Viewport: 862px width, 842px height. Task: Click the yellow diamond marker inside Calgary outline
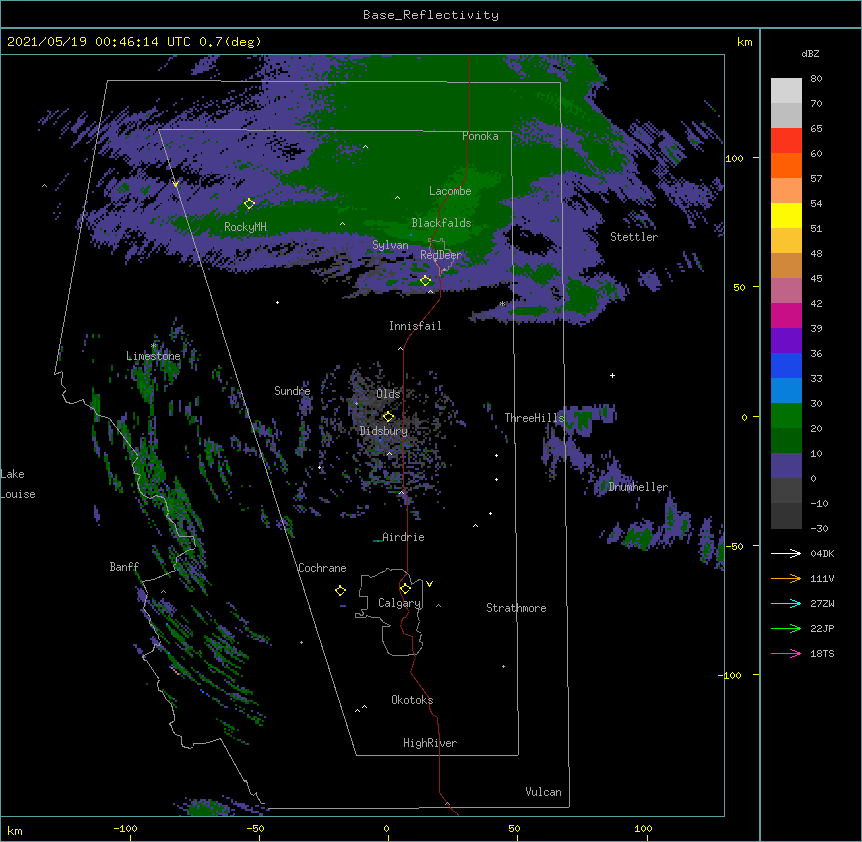[405, 589]
